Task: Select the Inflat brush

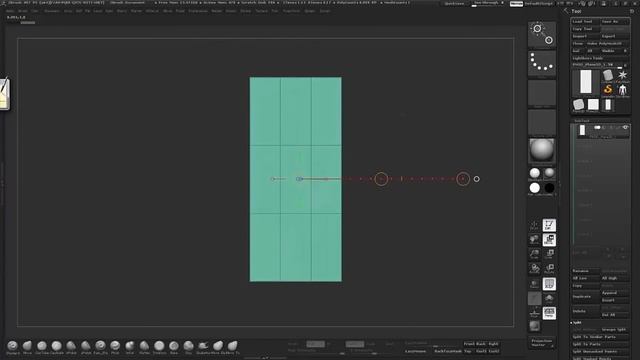Action: pyautogui.click(x=130, y=347)
